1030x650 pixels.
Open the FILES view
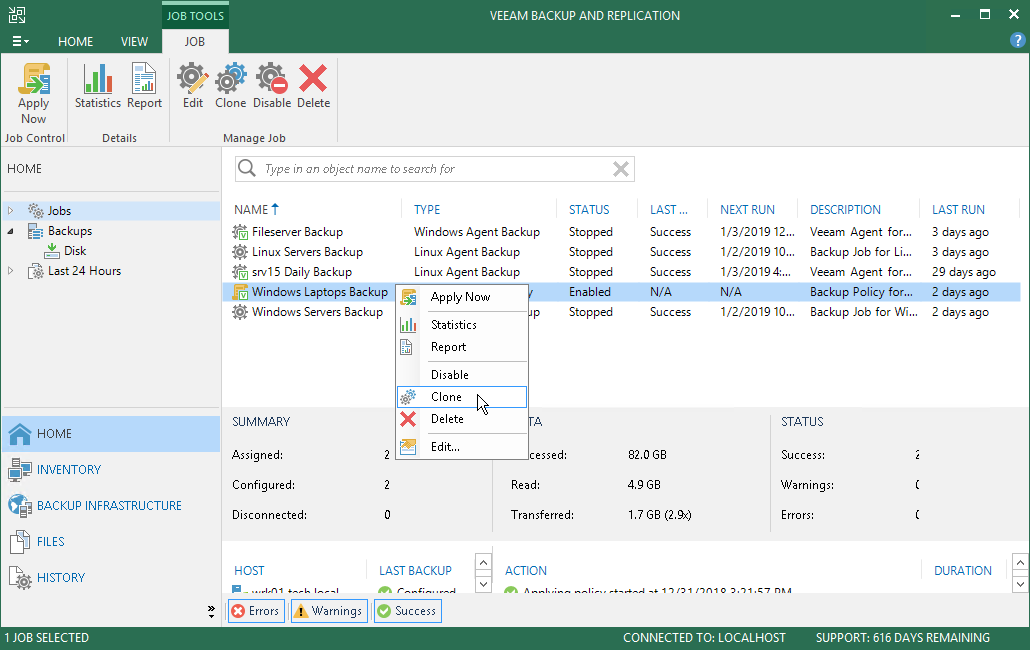tap(51, 542)
